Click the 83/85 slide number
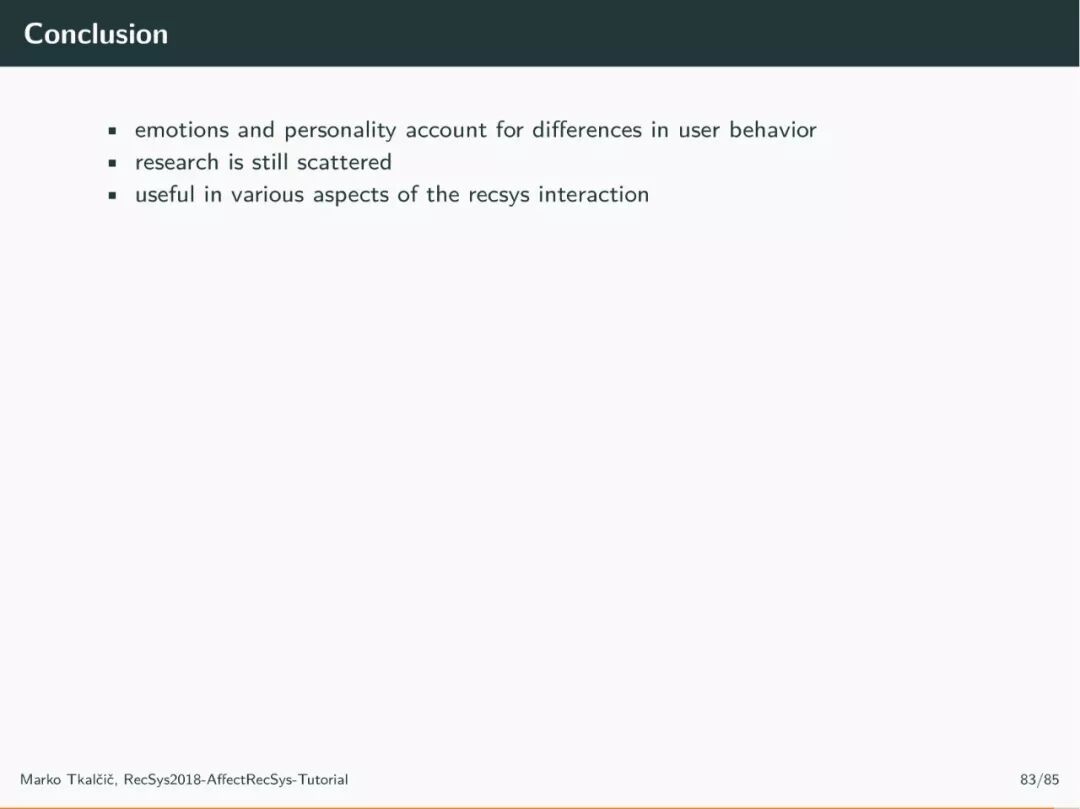Image resolution: width=1080 pixels, height=809 pixels. pyautogui.click(x=1039, y=779)
